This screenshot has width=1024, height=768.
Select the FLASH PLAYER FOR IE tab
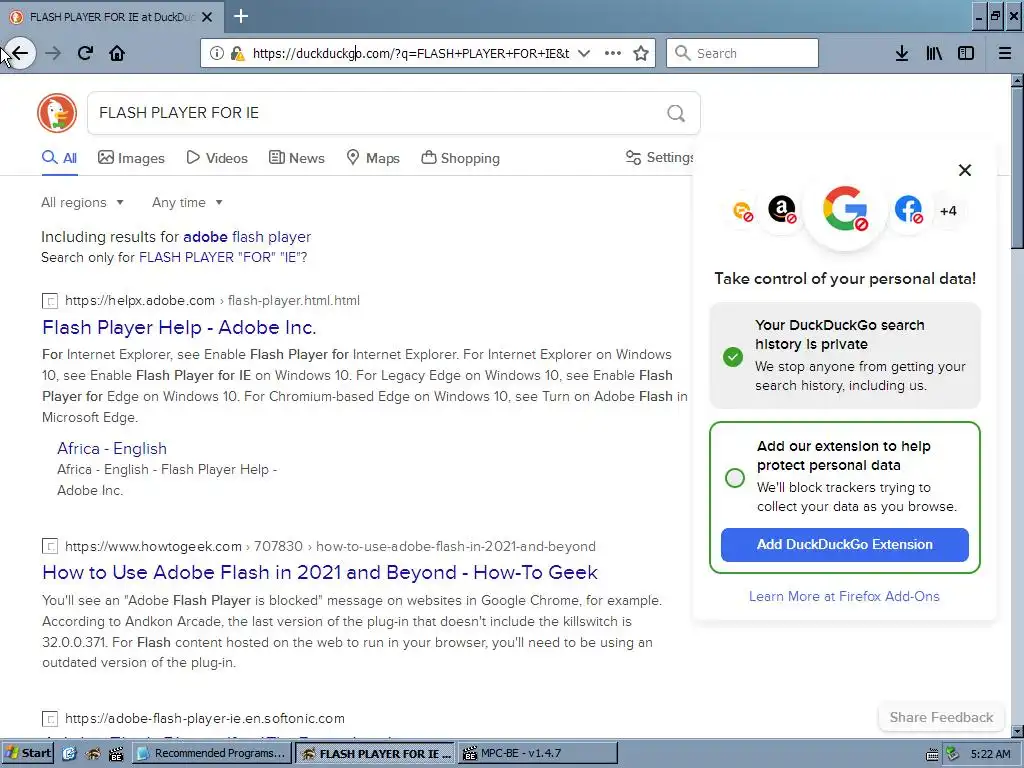(111, 17)
